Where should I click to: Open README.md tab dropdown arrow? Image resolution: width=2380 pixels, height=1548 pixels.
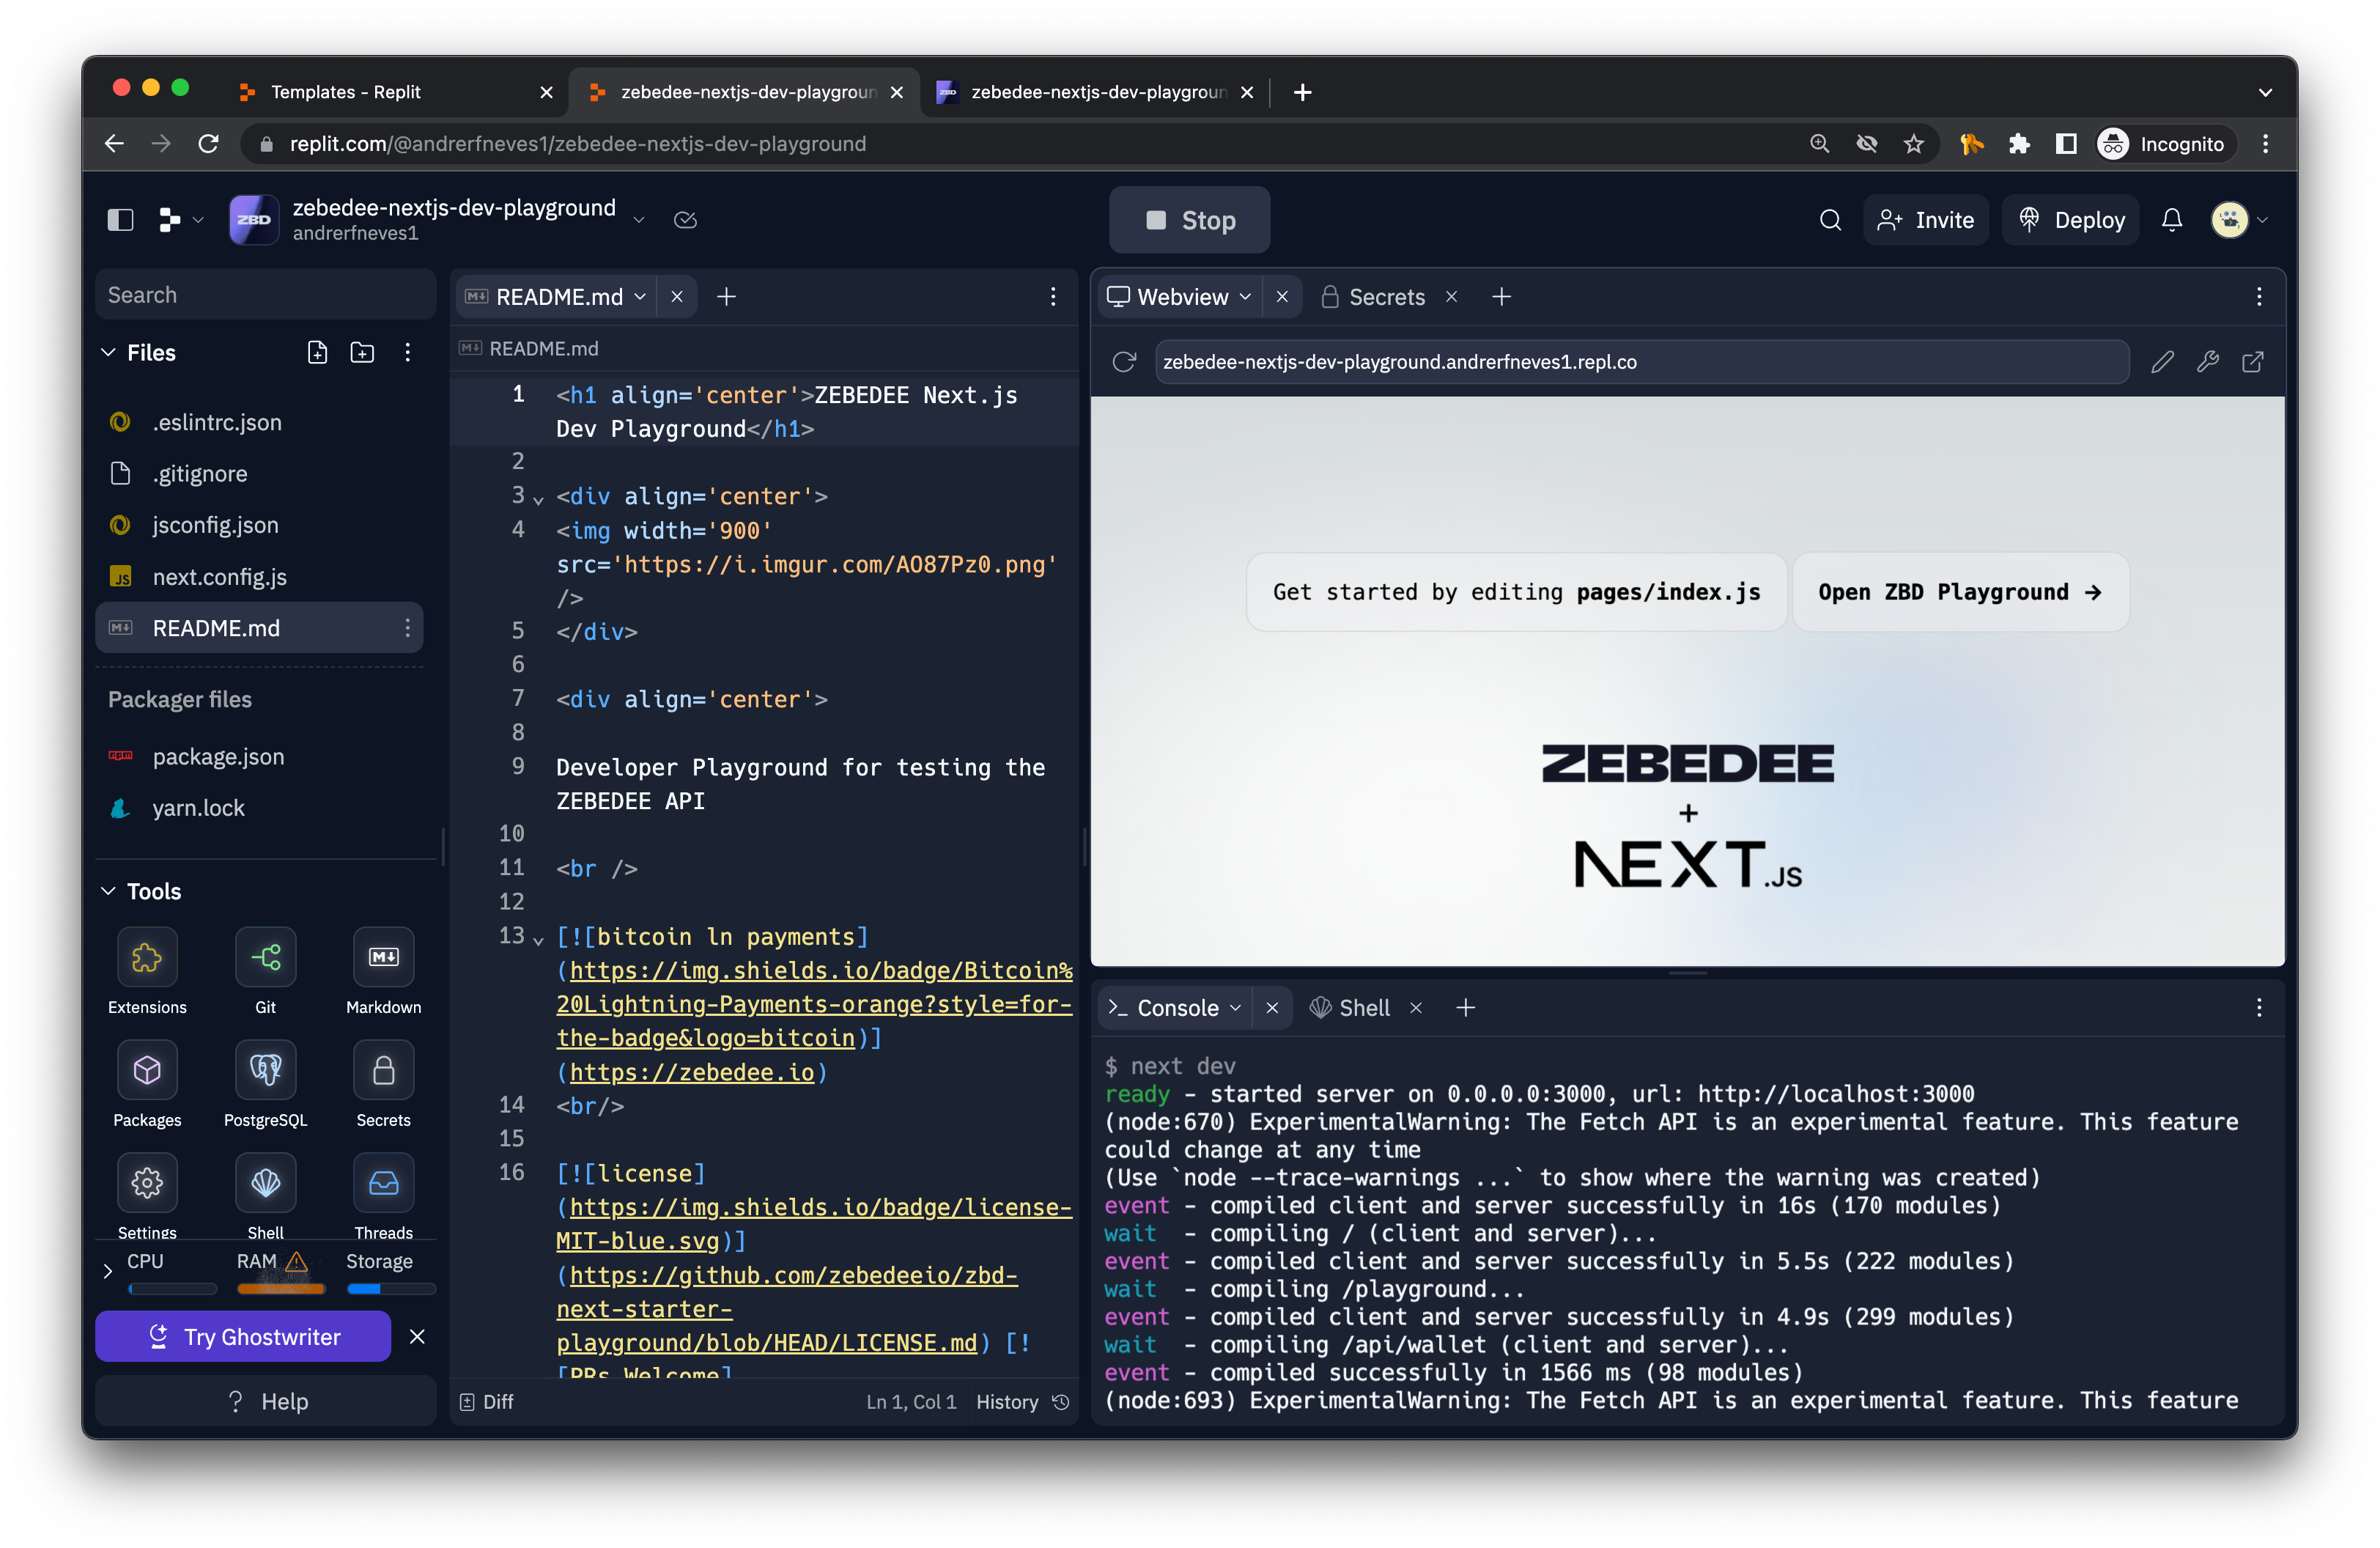(640, 296)
